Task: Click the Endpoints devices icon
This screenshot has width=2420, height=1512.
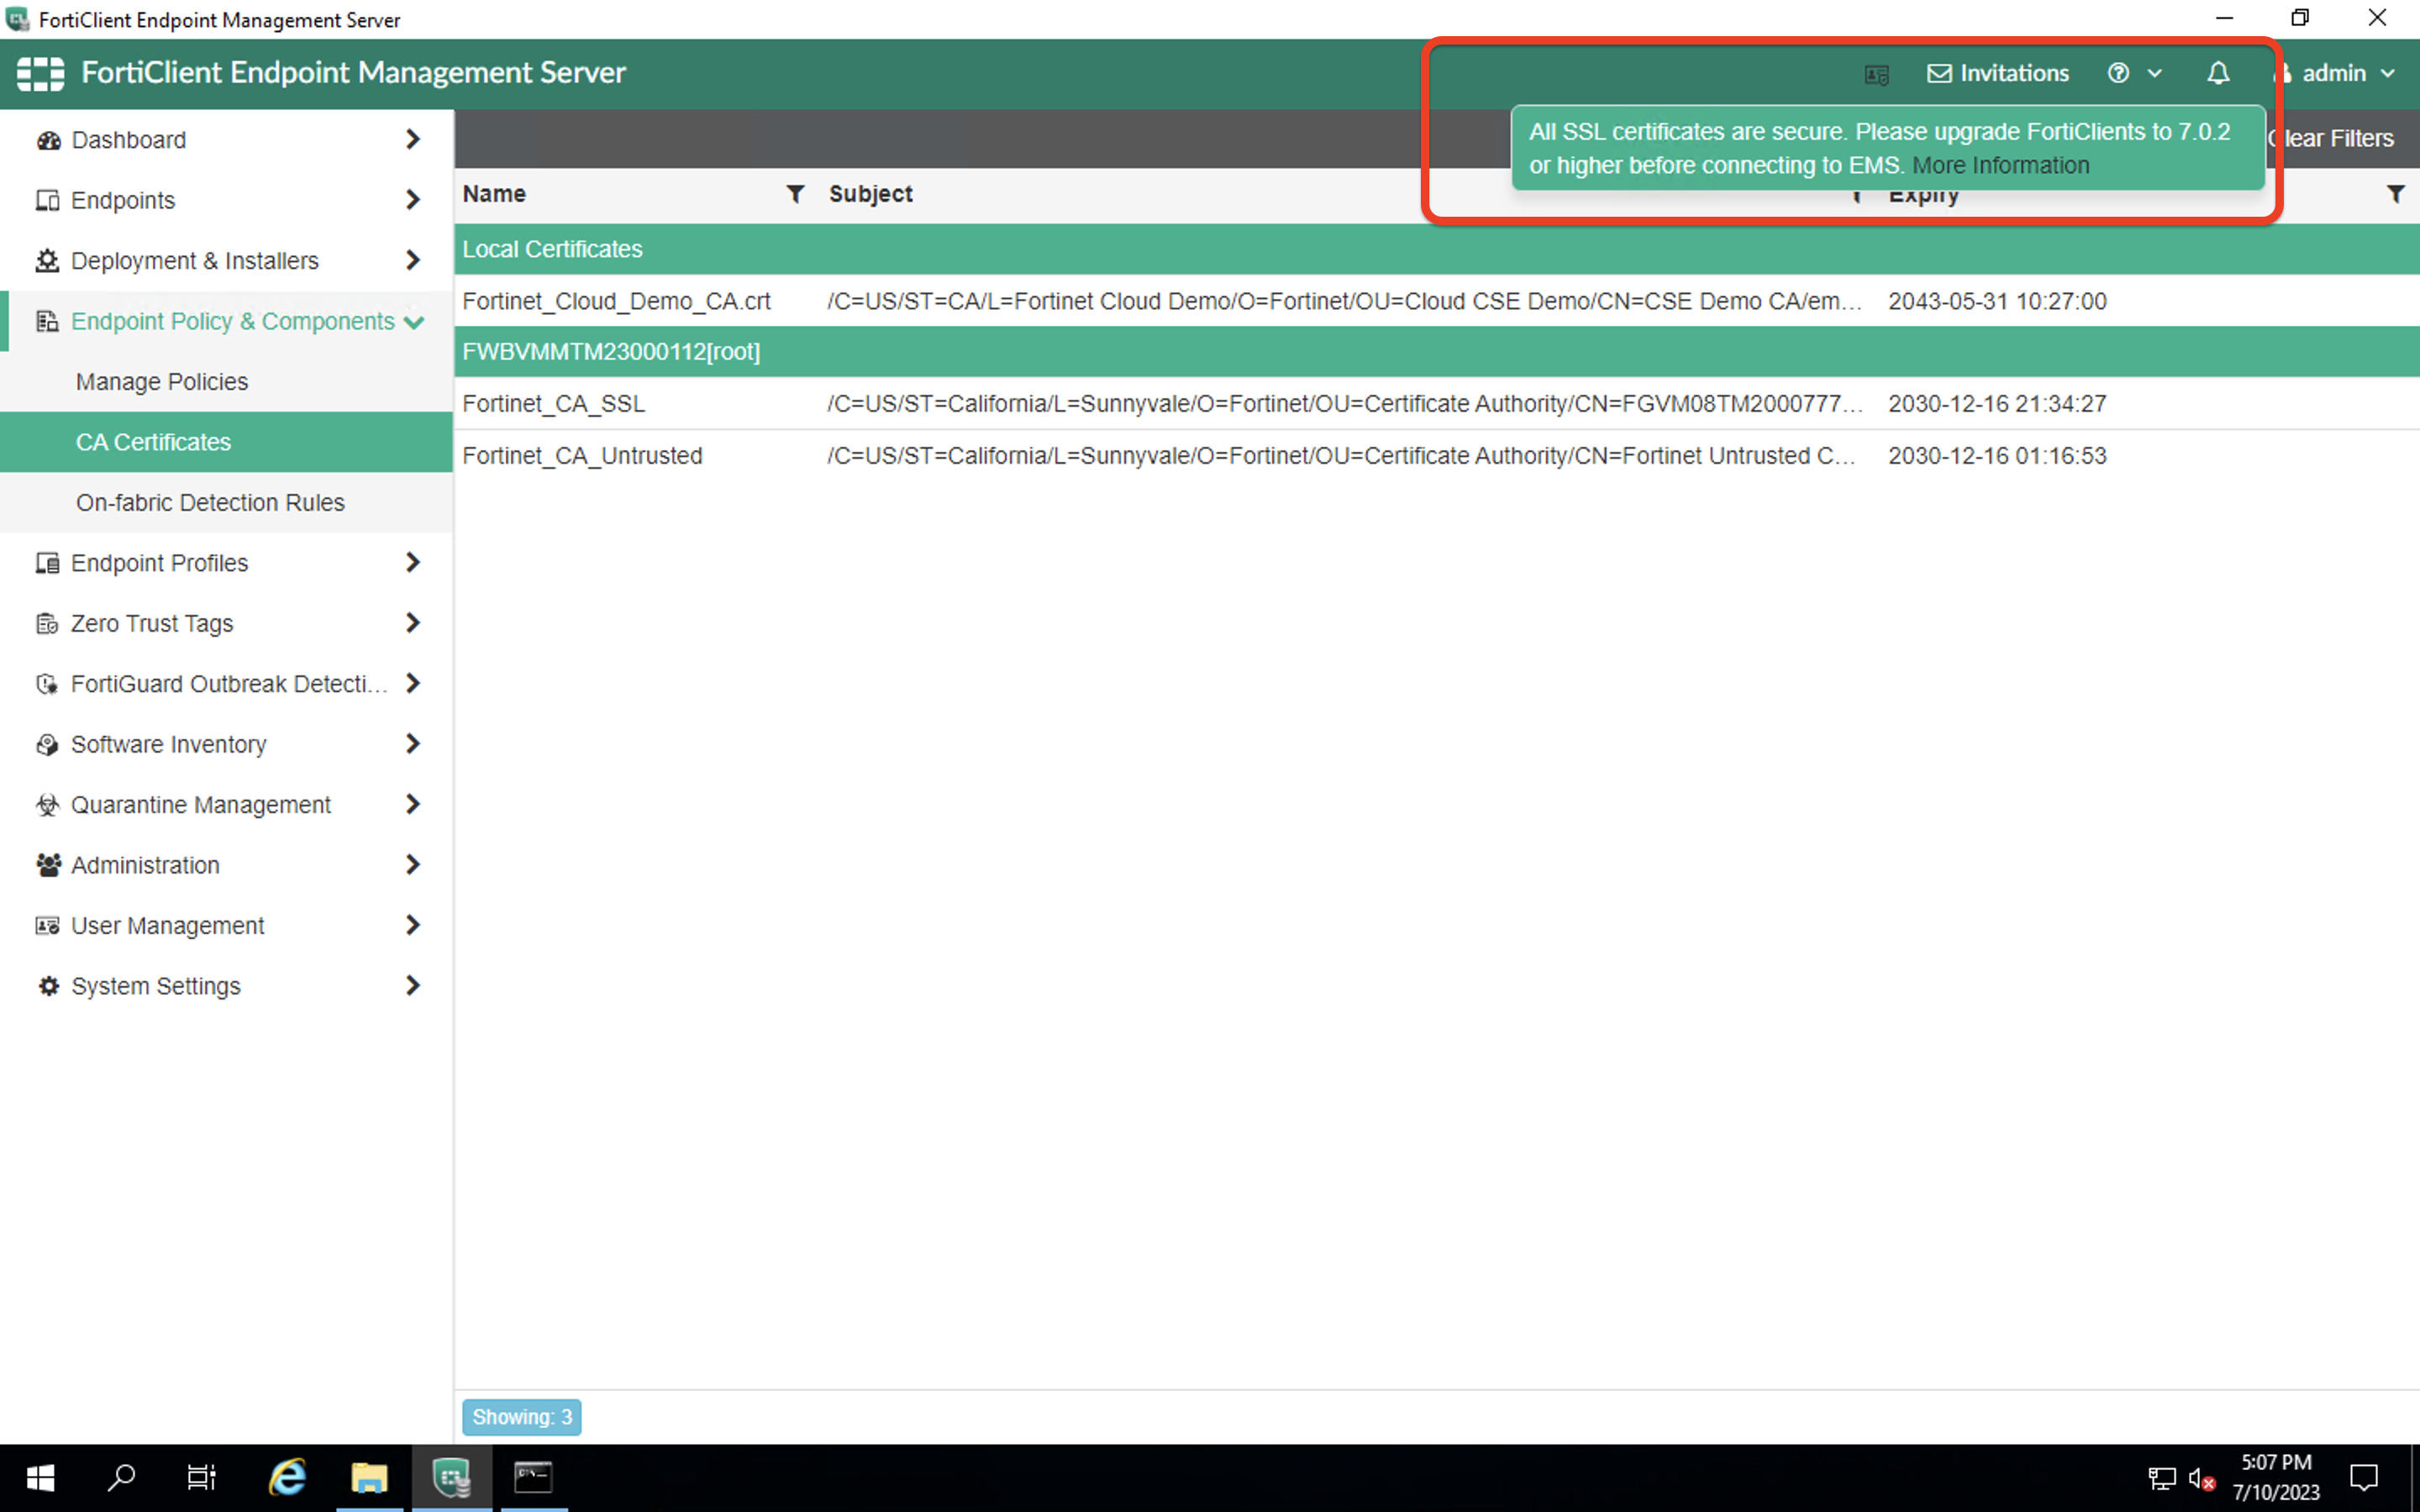Action: [x=48, y=200]
